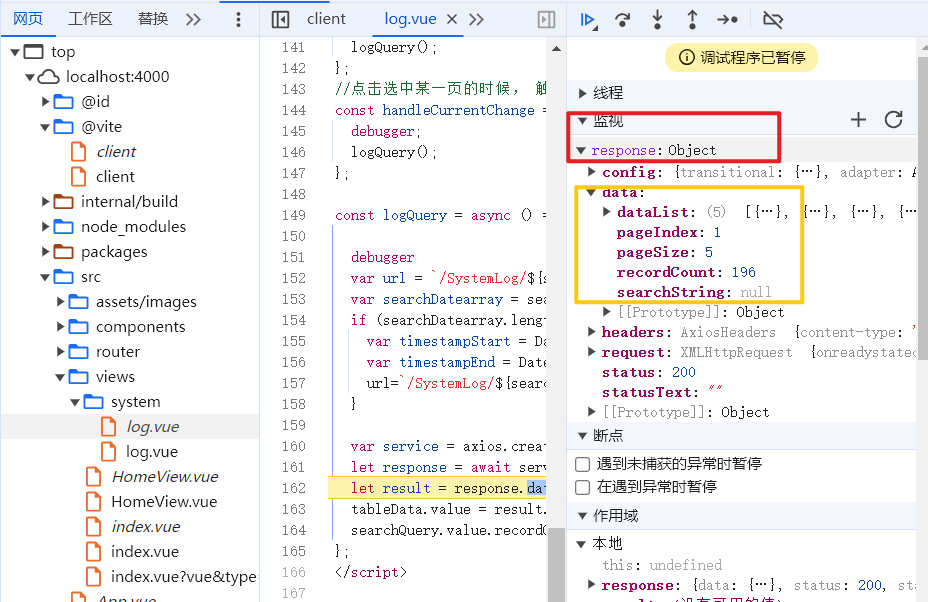Viewport: 928px width, 602px height.
Task: Expand the @id folder
Action: pos(46,102)
